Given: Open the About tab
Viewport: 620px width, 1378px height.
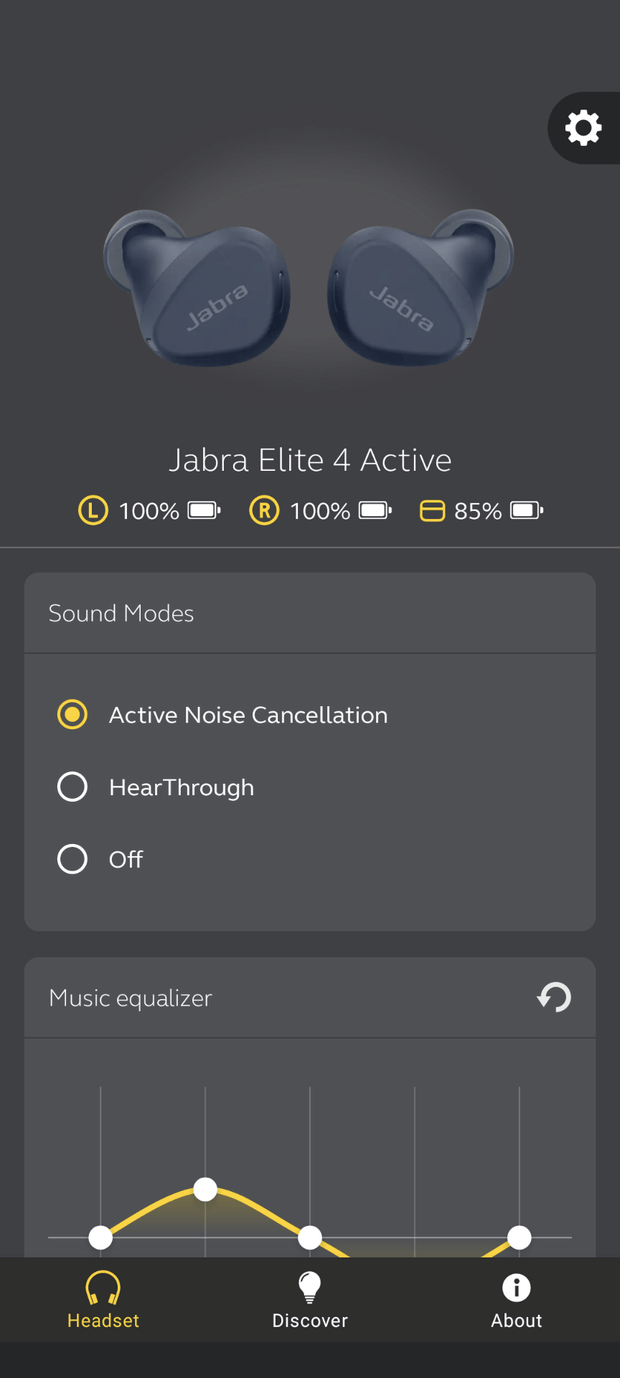Looking at the screenshot, I should click(516, 1299).
